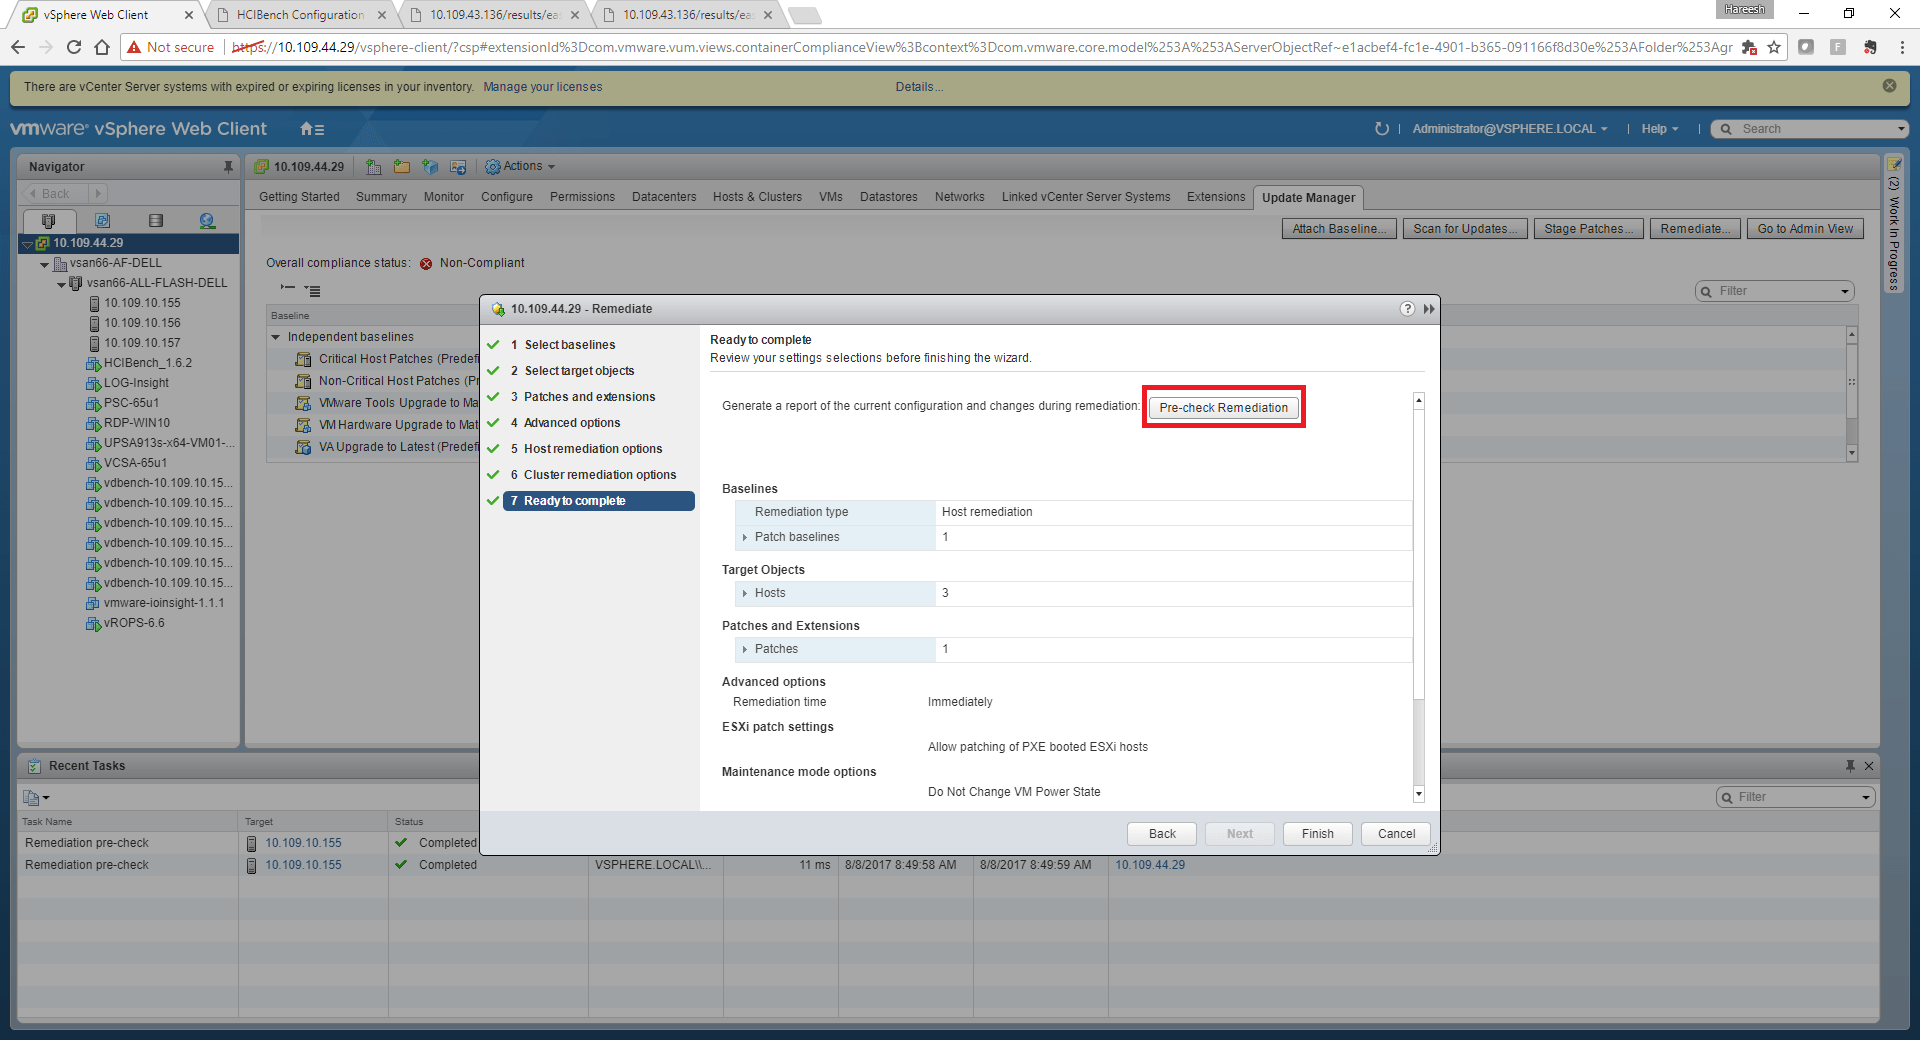Go to wizard step 4 Advanced options
The height and width of the screenshot is (1040, 1920).
click(571, 423)
